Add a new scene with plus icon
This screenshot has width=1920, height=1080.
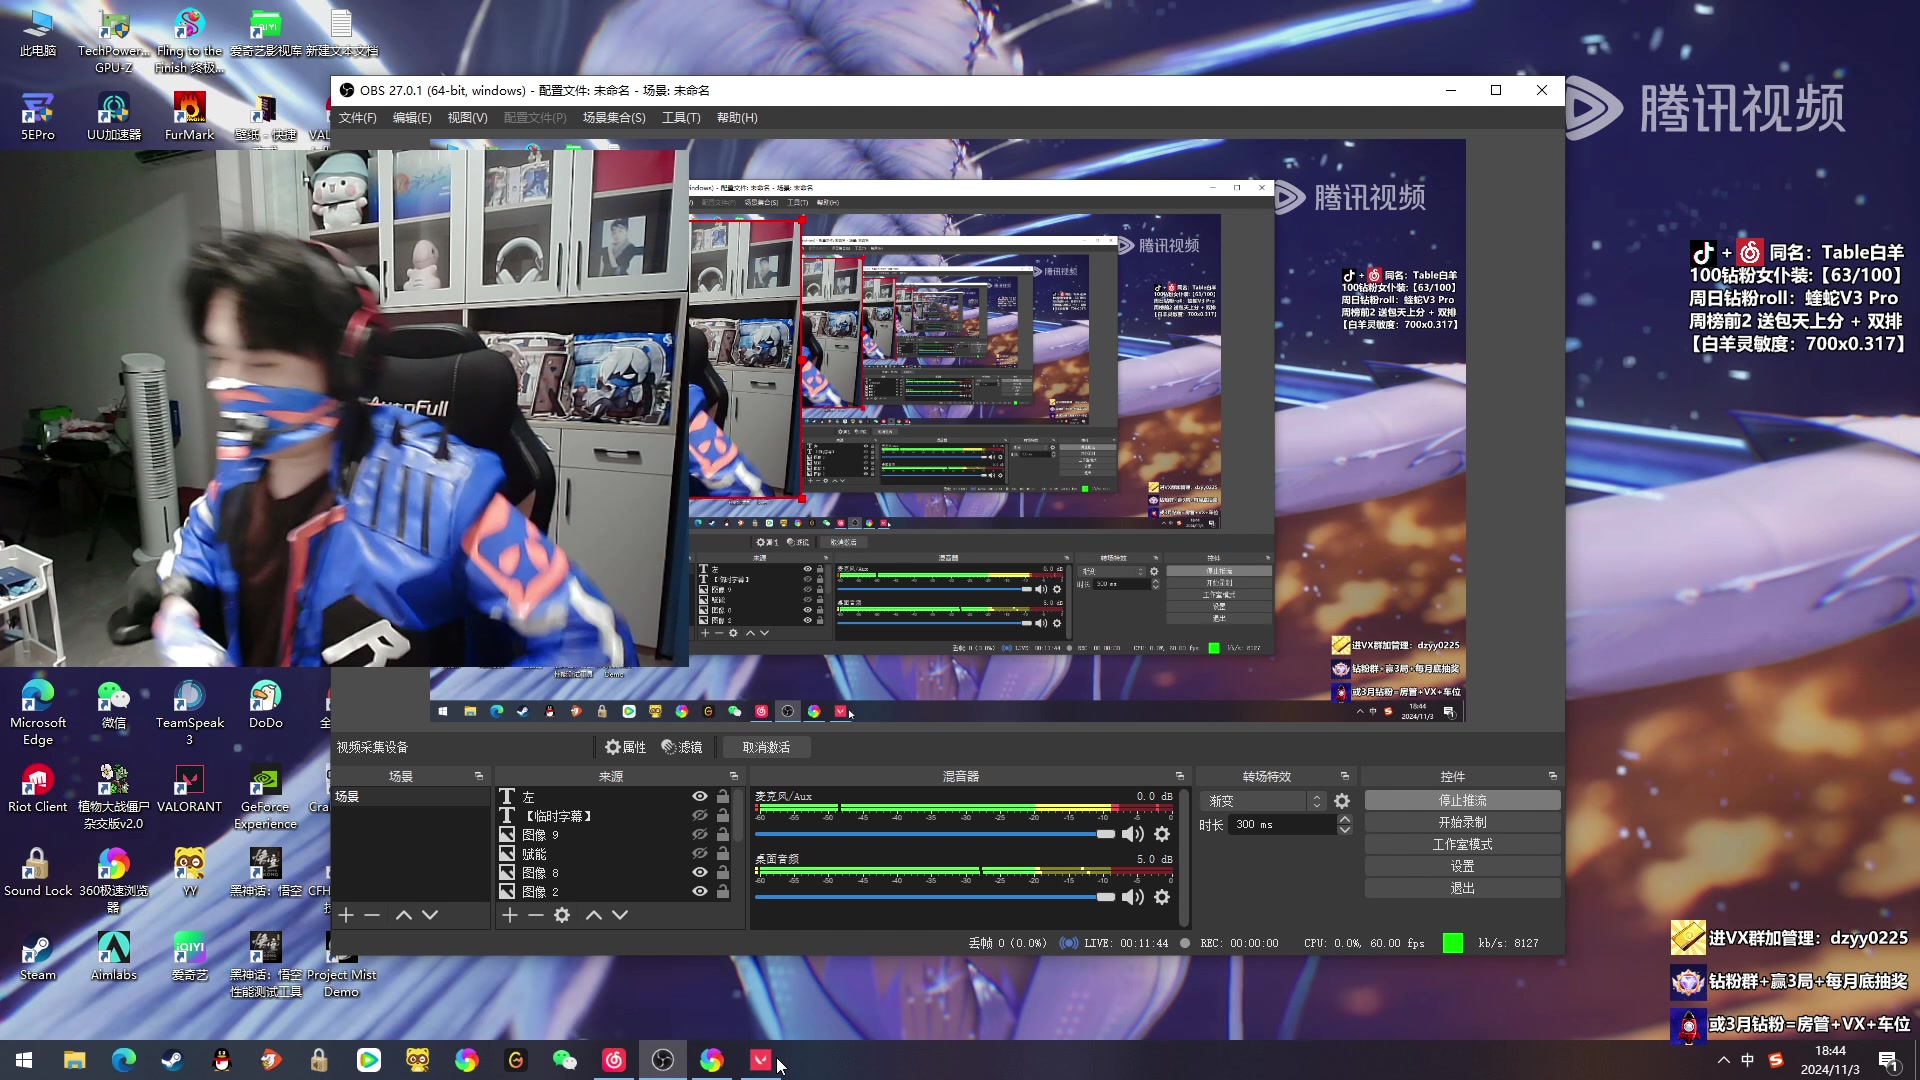click(346, 915)
